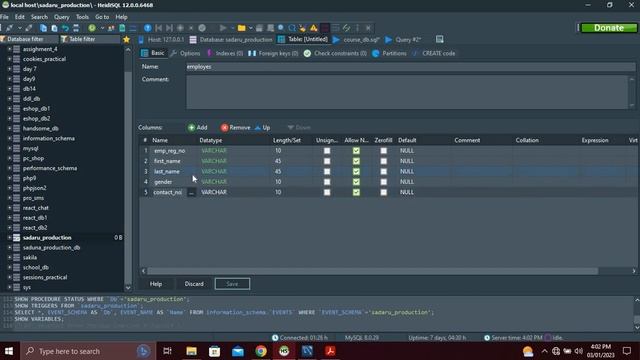Viewport: 640px width, 360px height.
Task: Click the connect session toolbar icon
Action: pyautogui.click(x=9, y=28)
